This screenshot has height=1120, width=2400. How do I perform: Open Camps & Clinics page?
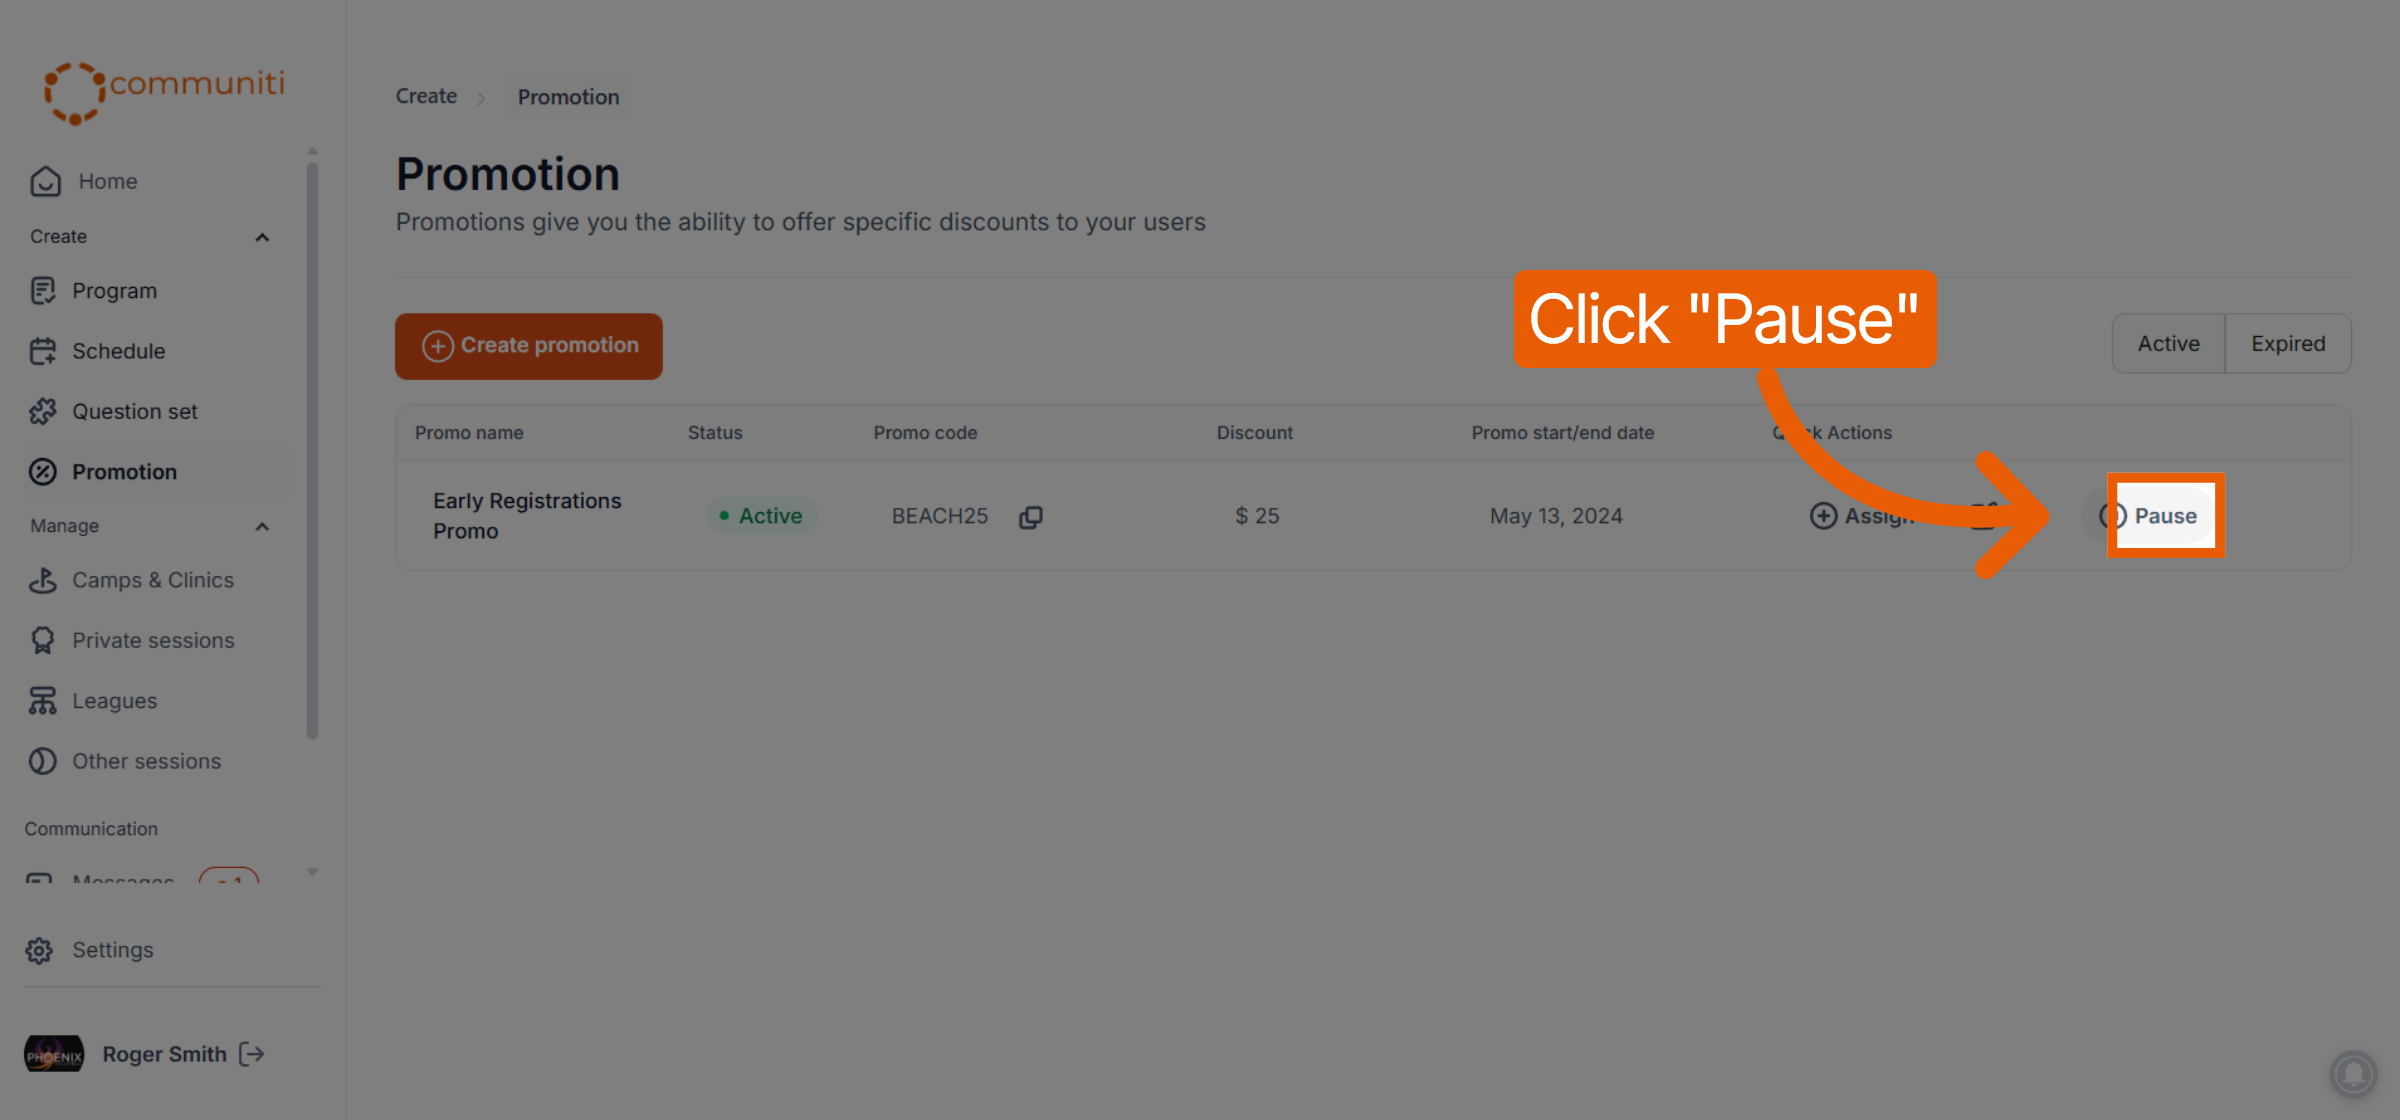(x=152, y=580)
